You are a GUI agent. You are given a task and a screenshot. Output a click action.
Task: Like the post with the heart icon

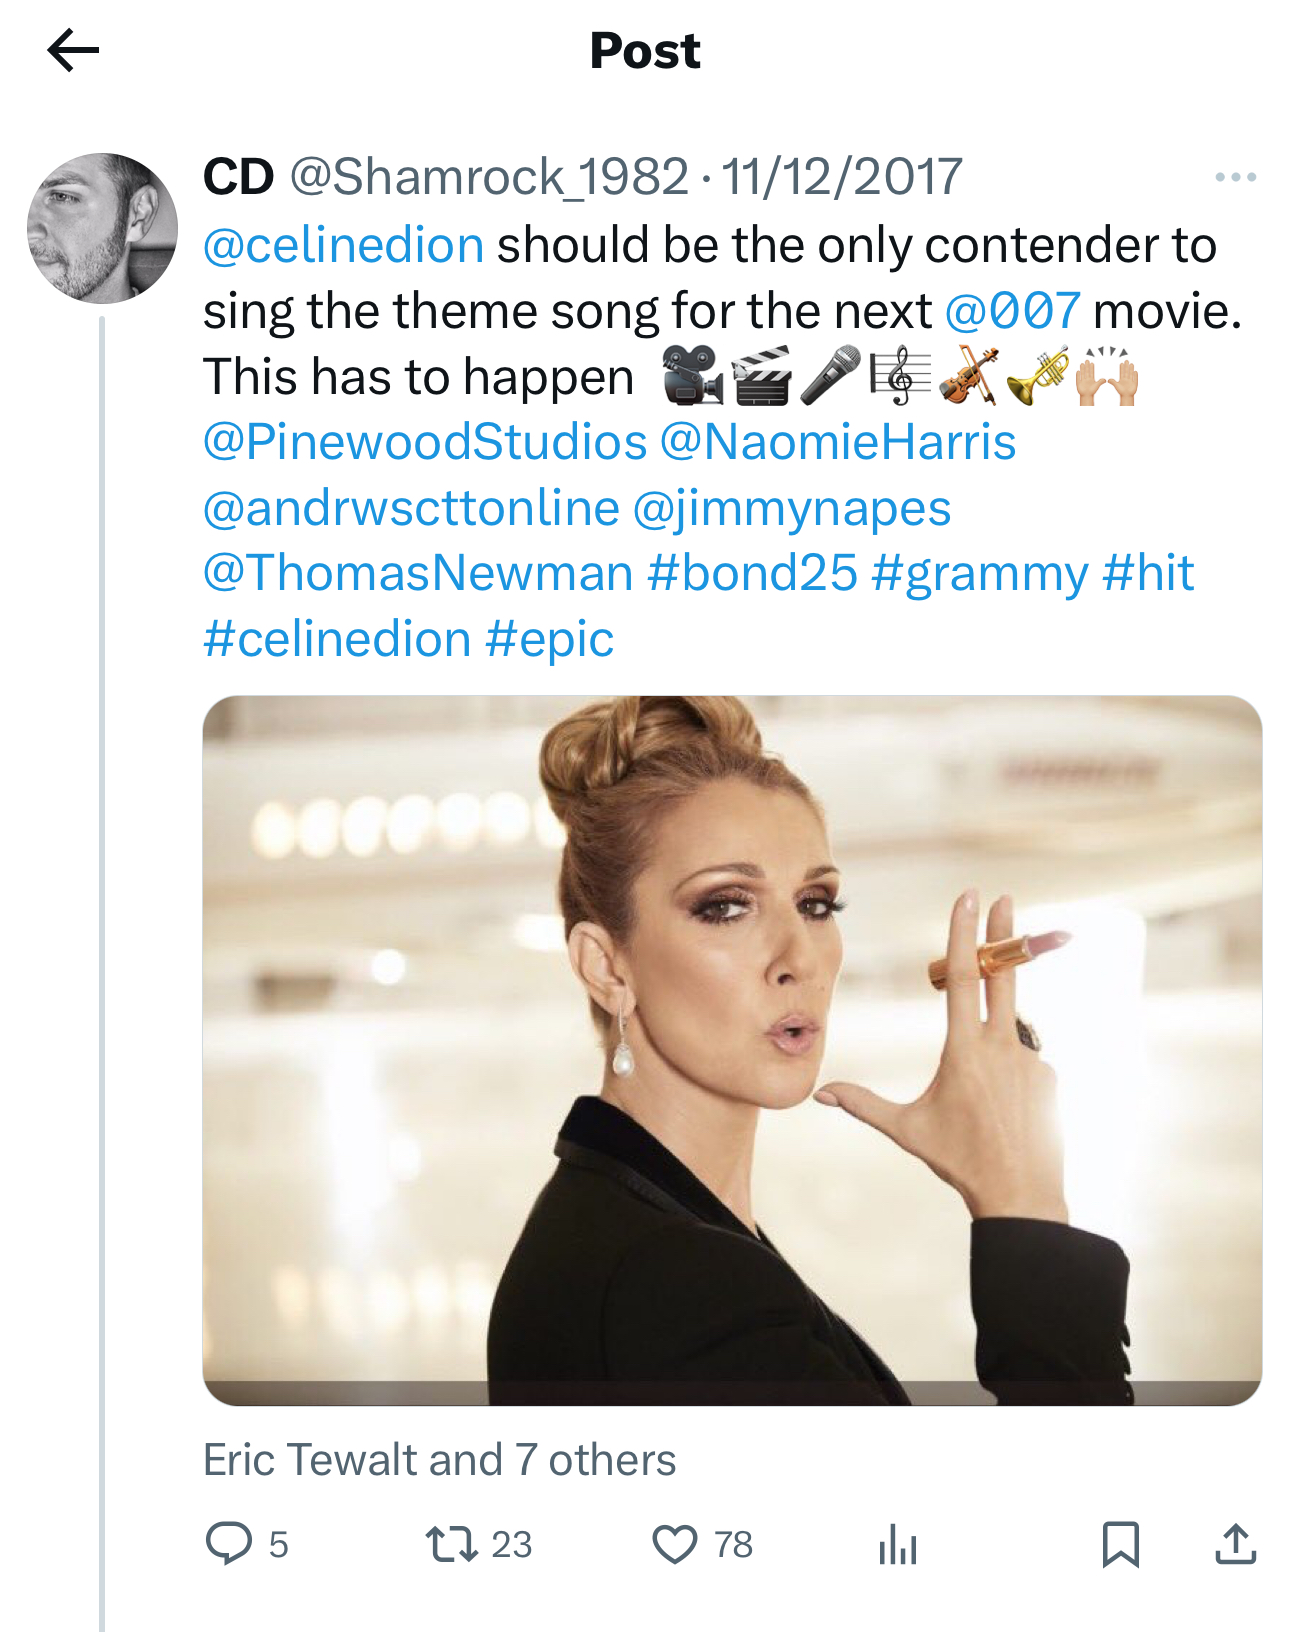click(675, 1543)
